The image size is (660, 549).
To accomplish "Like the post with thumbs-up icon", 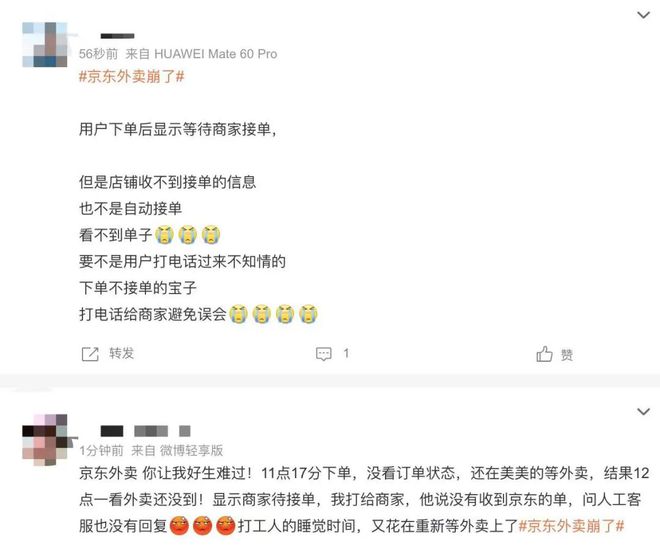I will click(x=544, y=354).
